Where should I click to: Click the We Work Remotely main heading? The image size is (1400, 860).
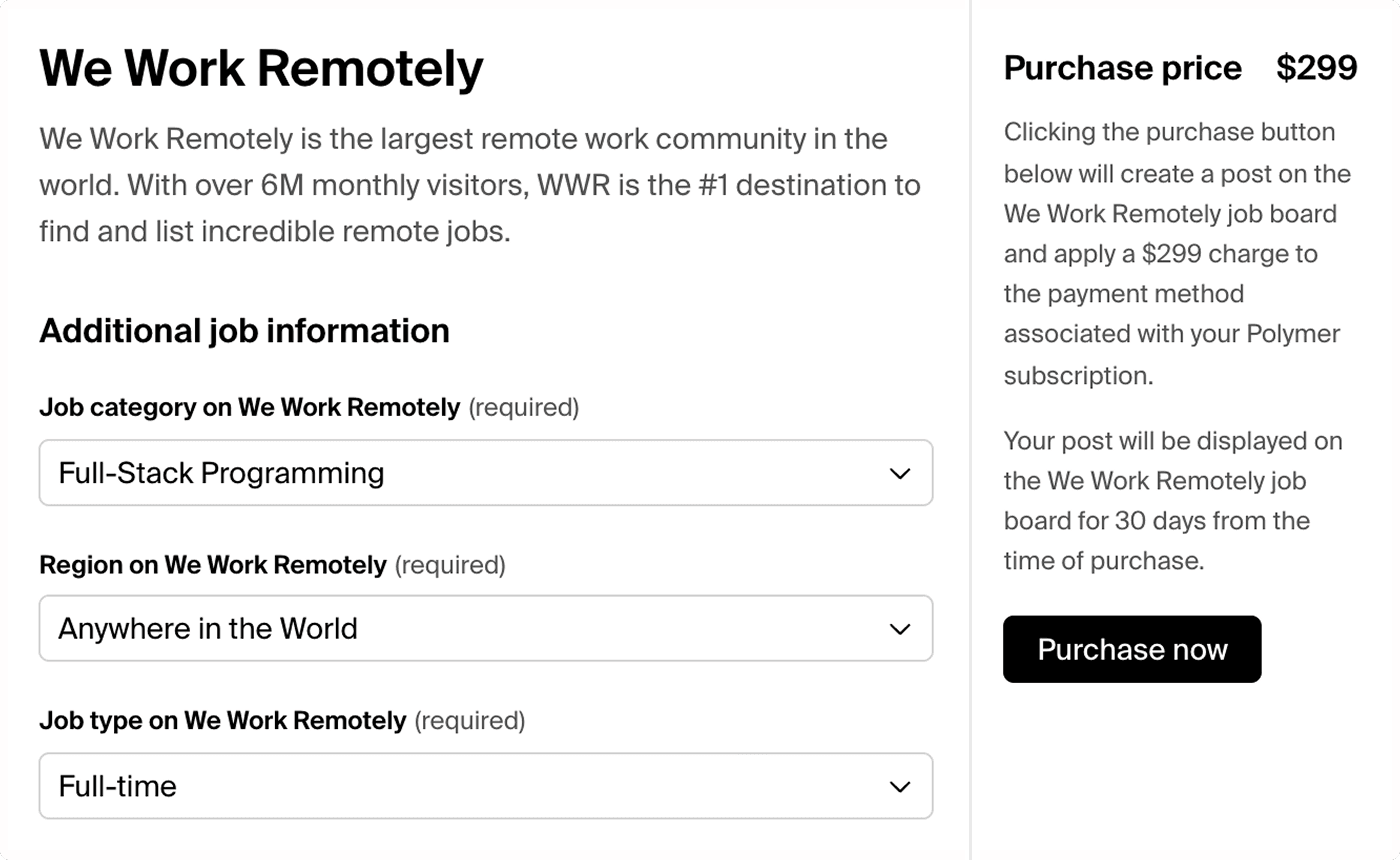pyautogui.click(x=261, y=68)
